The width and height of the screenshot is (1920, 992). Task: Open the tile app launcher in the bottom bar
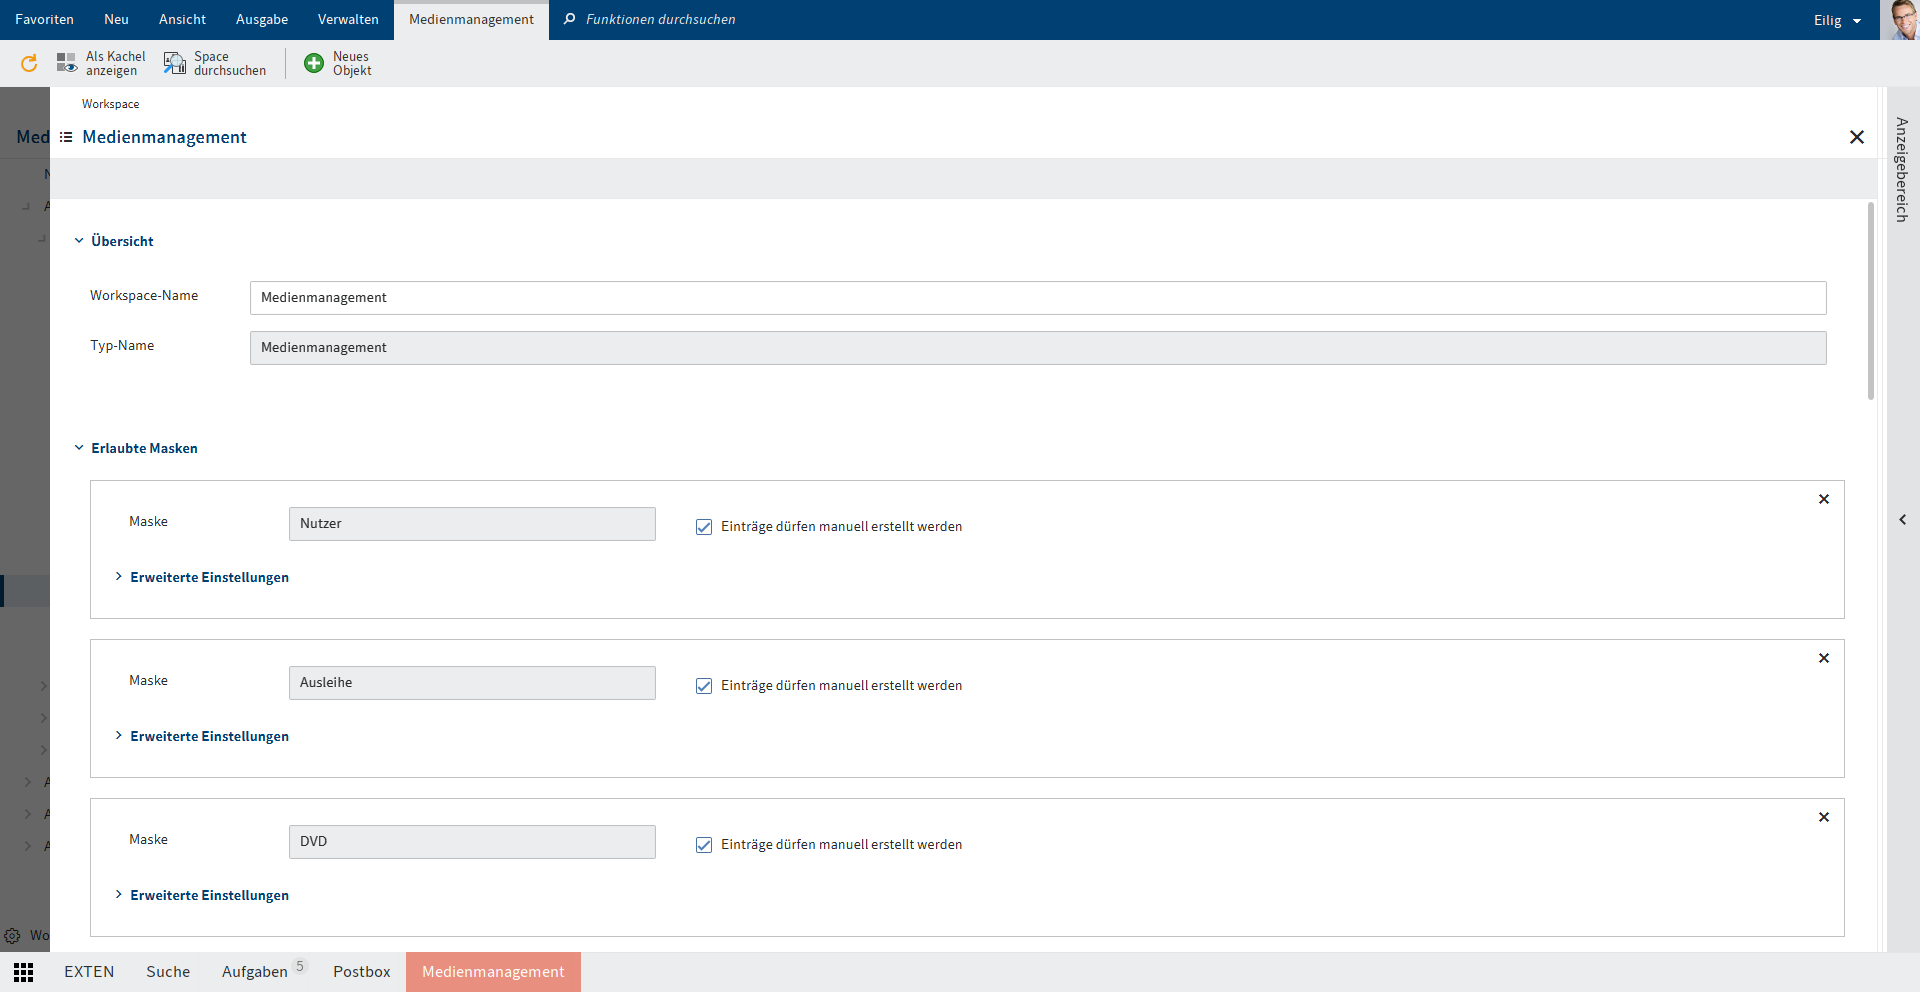(23, 971)
